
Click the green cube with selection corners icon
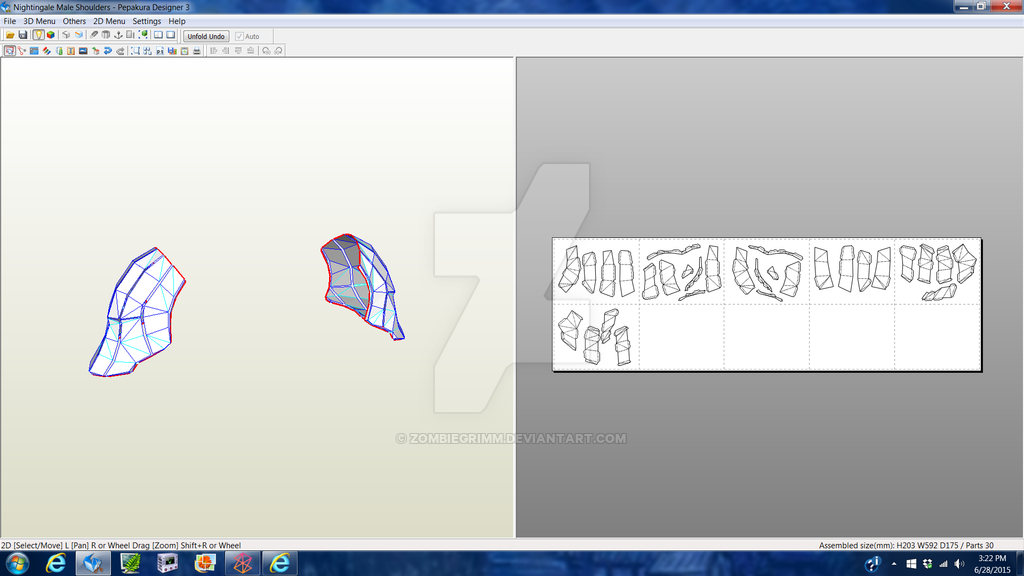click(143, 35)
